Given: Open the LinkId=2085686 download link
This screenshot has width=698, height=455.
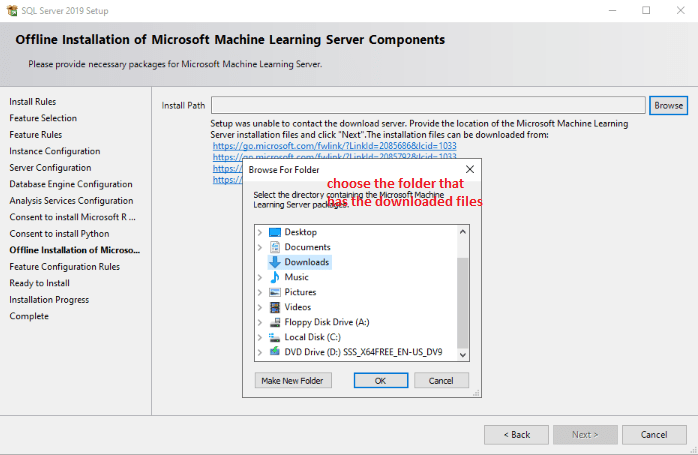Looking at the screenshot, I should (334, 146).
